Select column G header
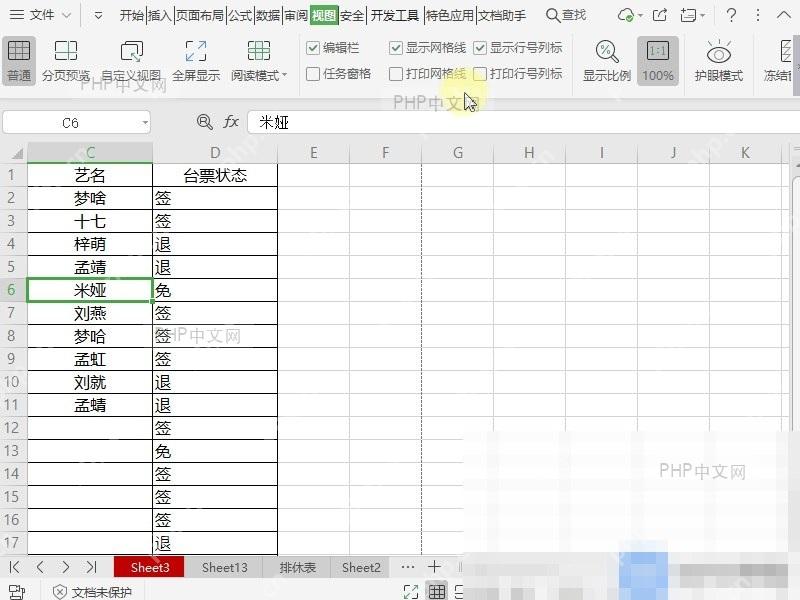Viewport: 800px width, 600px height. point(458,153)
